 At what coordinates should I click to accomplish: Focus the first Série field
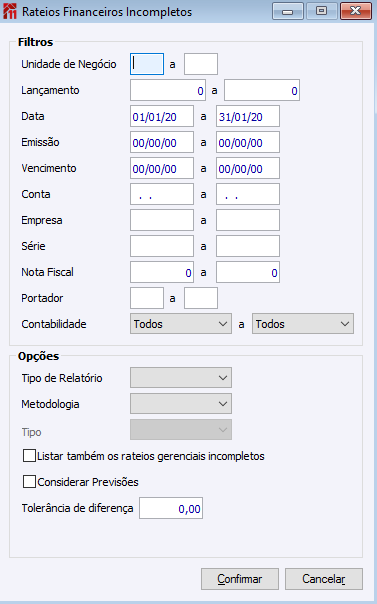pos(162,246)
